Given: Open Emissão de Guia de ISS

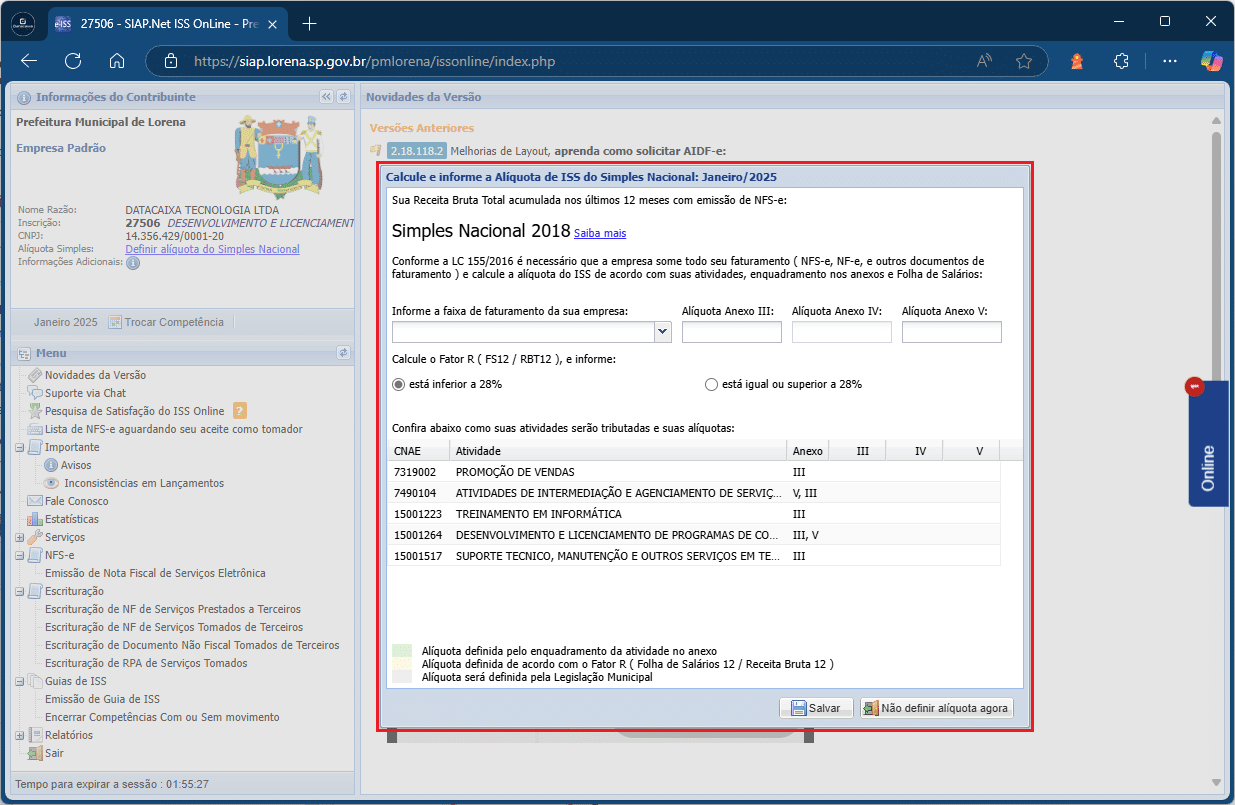Looking at the screenshot, I should (x=102, y=699).
